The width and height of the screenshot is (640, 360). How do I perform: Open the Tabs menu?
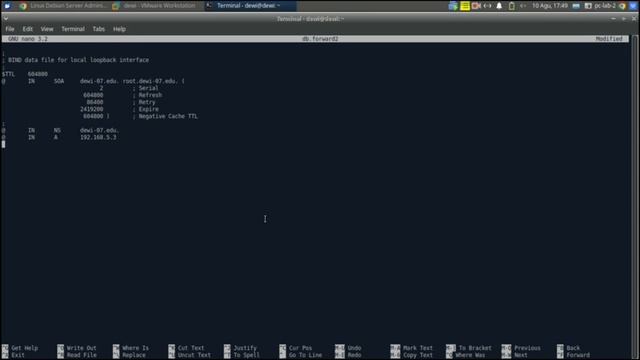tap(98, 29)
